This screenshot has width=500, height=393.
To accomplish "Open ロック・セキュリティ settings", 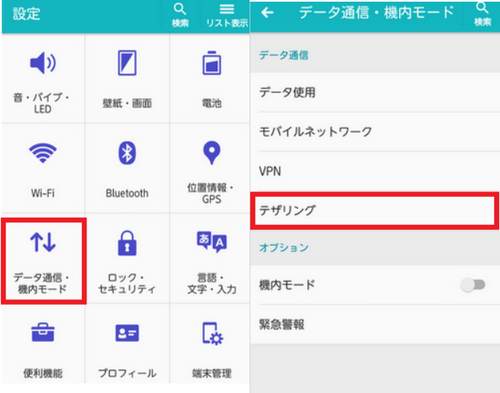I will [x=127, y=259].
